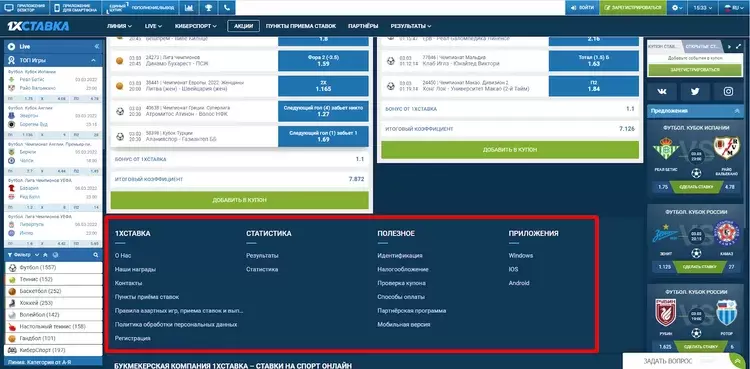
Task: Open the LIVE dropdown in navigation
Action: point(153,26)
